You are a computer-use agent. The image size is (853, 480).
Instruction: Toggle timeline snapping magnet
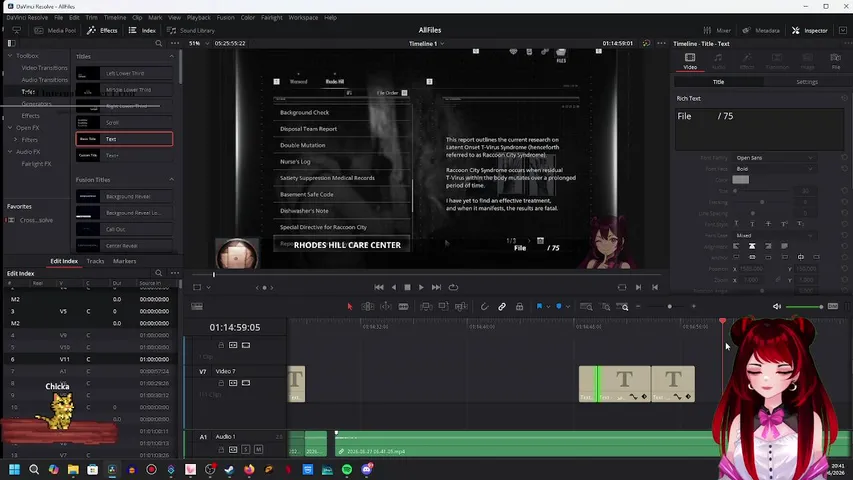(x=484, y=306)
